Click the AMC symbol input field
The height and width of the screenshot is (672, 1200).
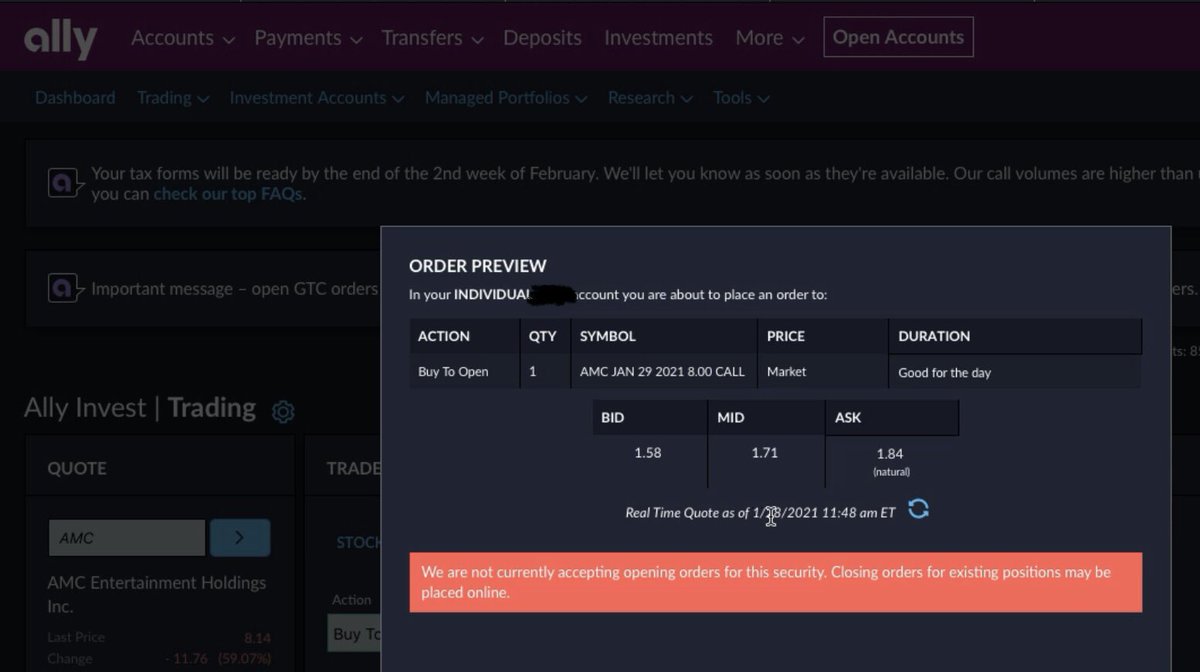tap(127, 537)
